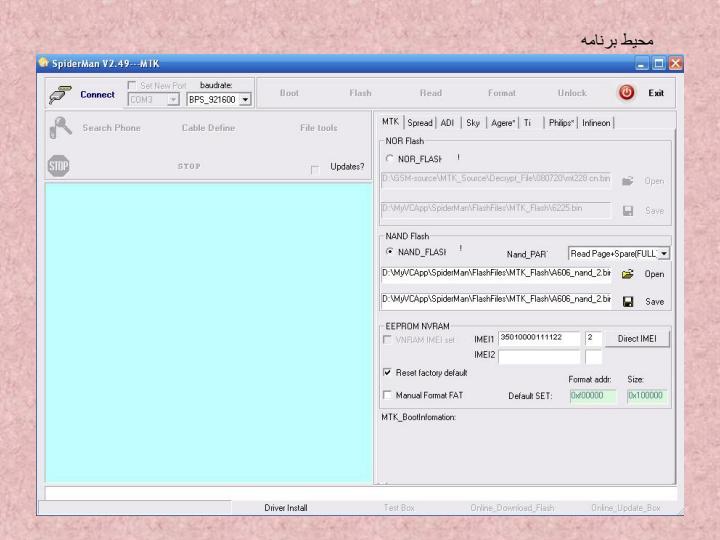This screenshot has width=720, height=540.
Task: Click NOR save path 6225.bin field
Action: (496, 209)
